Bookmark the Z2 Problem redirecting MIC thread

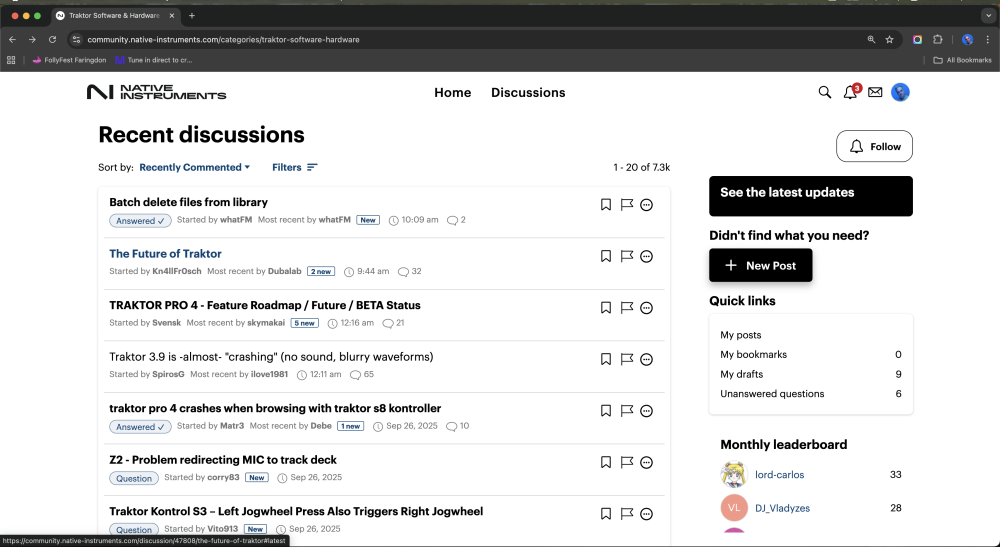click(606, 462)
